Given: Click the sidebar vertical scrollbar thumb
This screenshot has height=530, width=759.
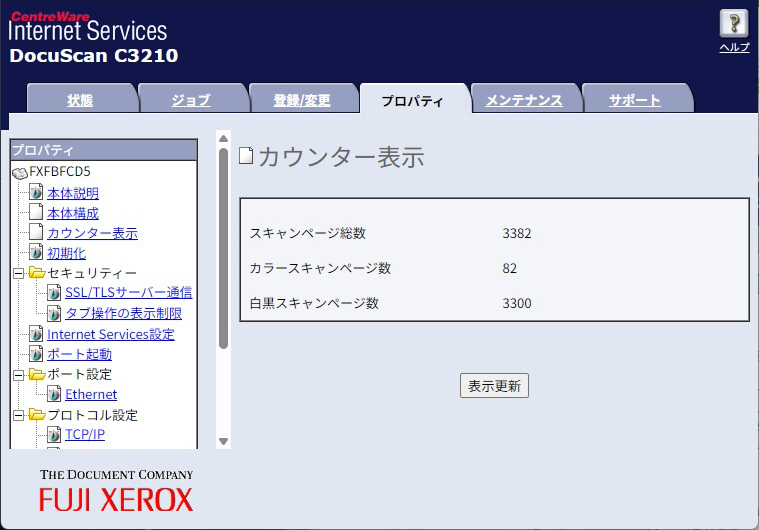Looking at the screenshot, I should [223, 248].
